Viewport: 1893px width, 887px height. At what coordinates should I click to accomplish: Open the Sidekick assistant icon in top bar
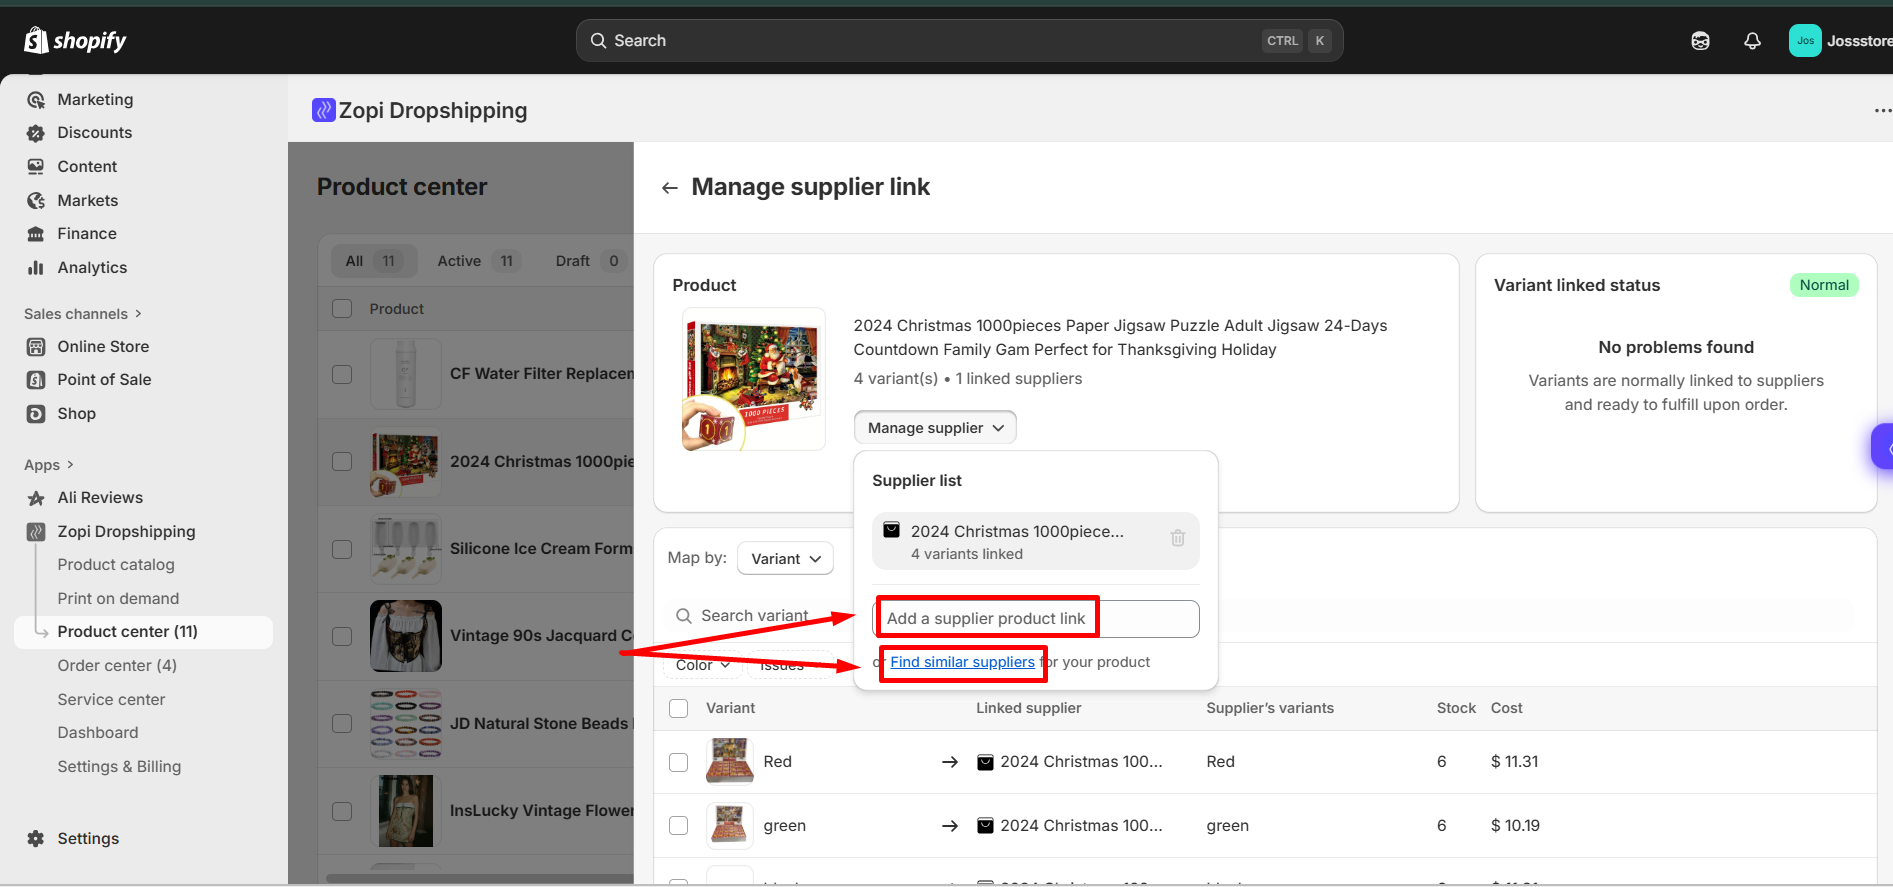click(x=1700, y=41)
